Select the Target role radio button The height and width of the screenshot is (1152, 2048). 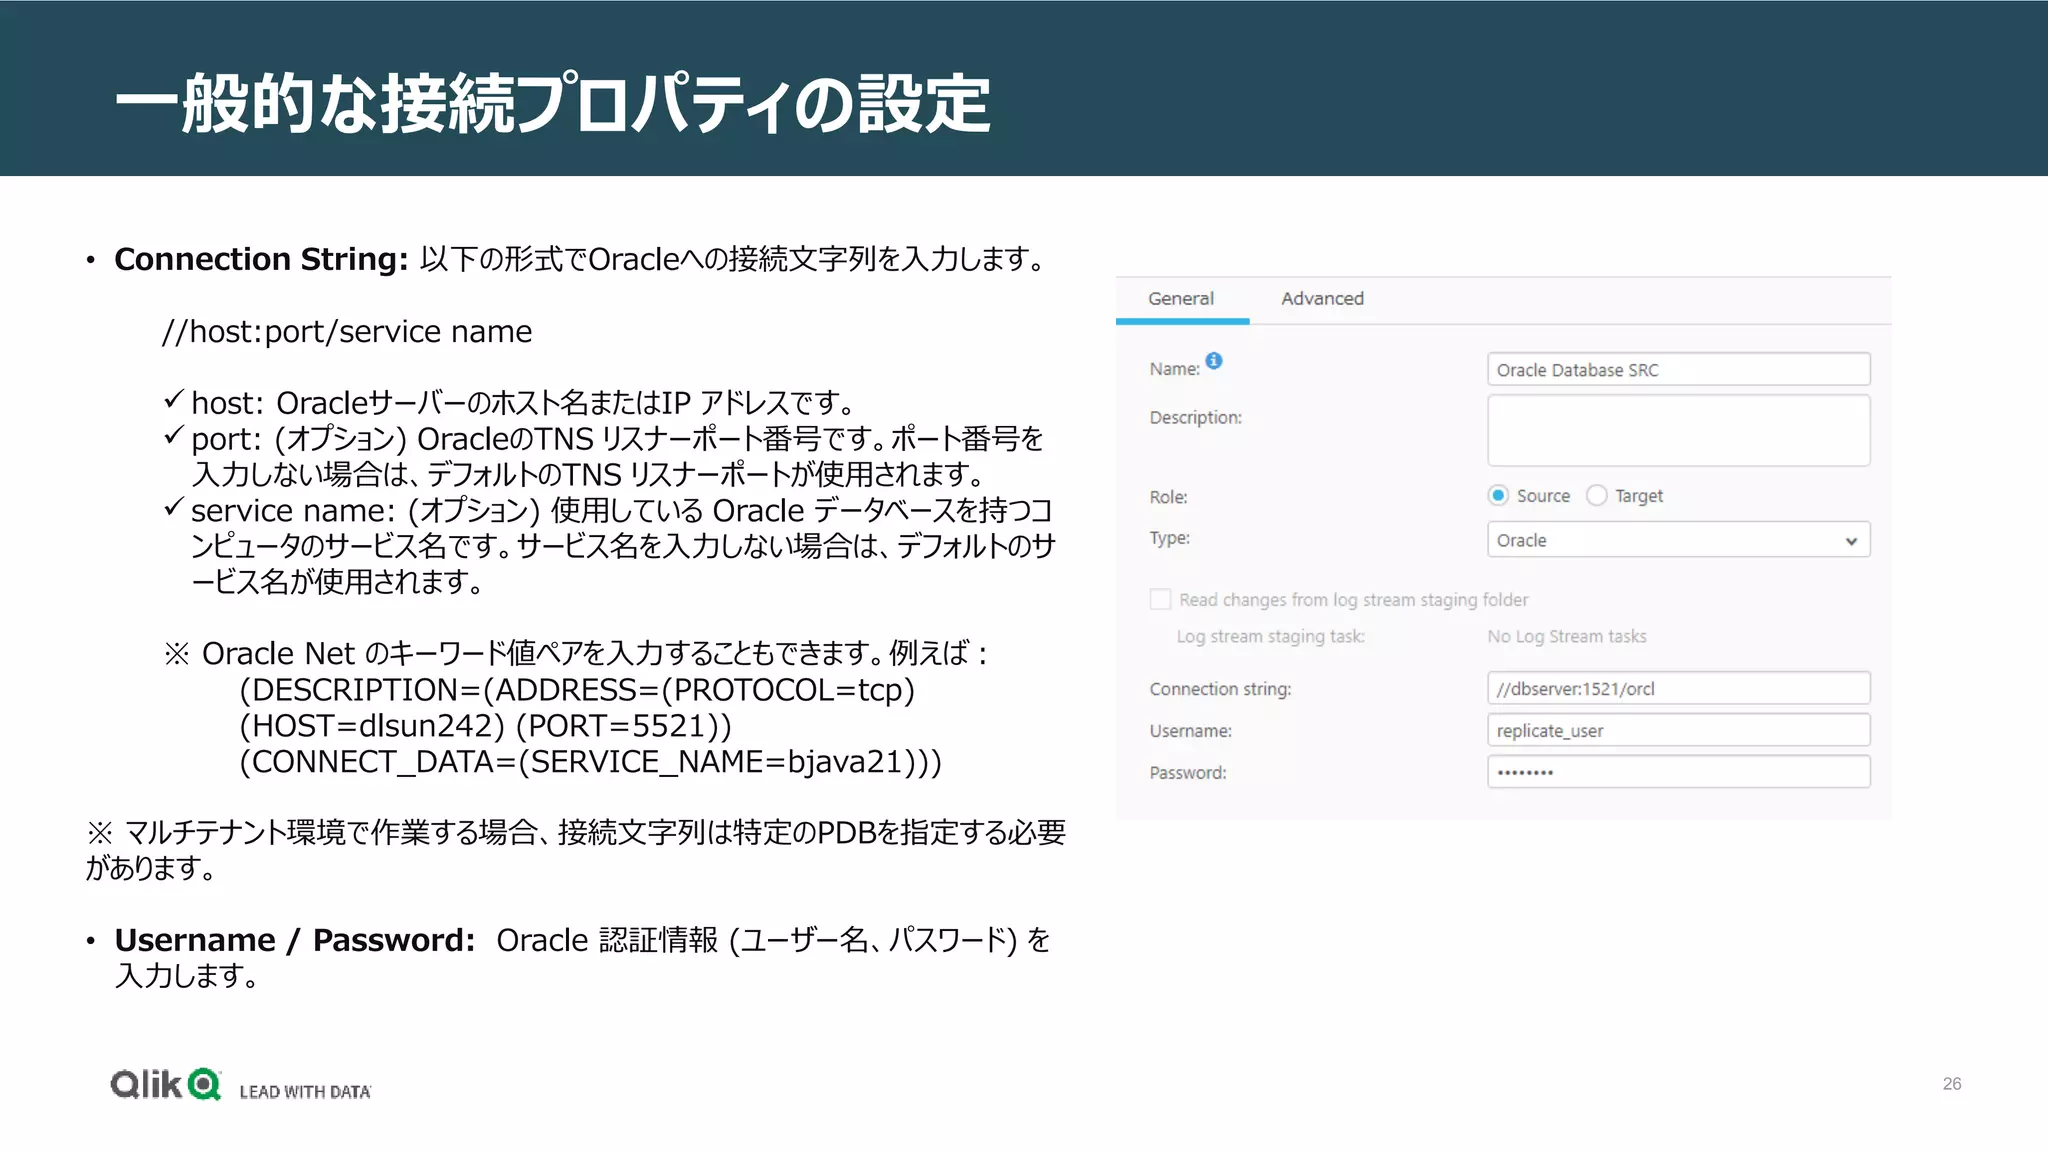pos(1597,496)
